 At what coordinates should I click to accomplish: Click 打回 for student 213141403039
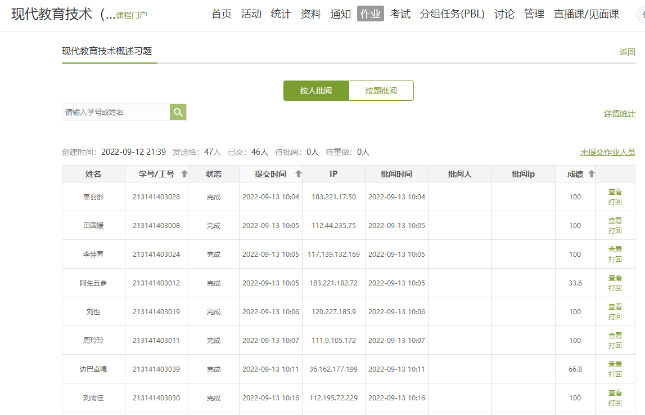pos(615,374)
